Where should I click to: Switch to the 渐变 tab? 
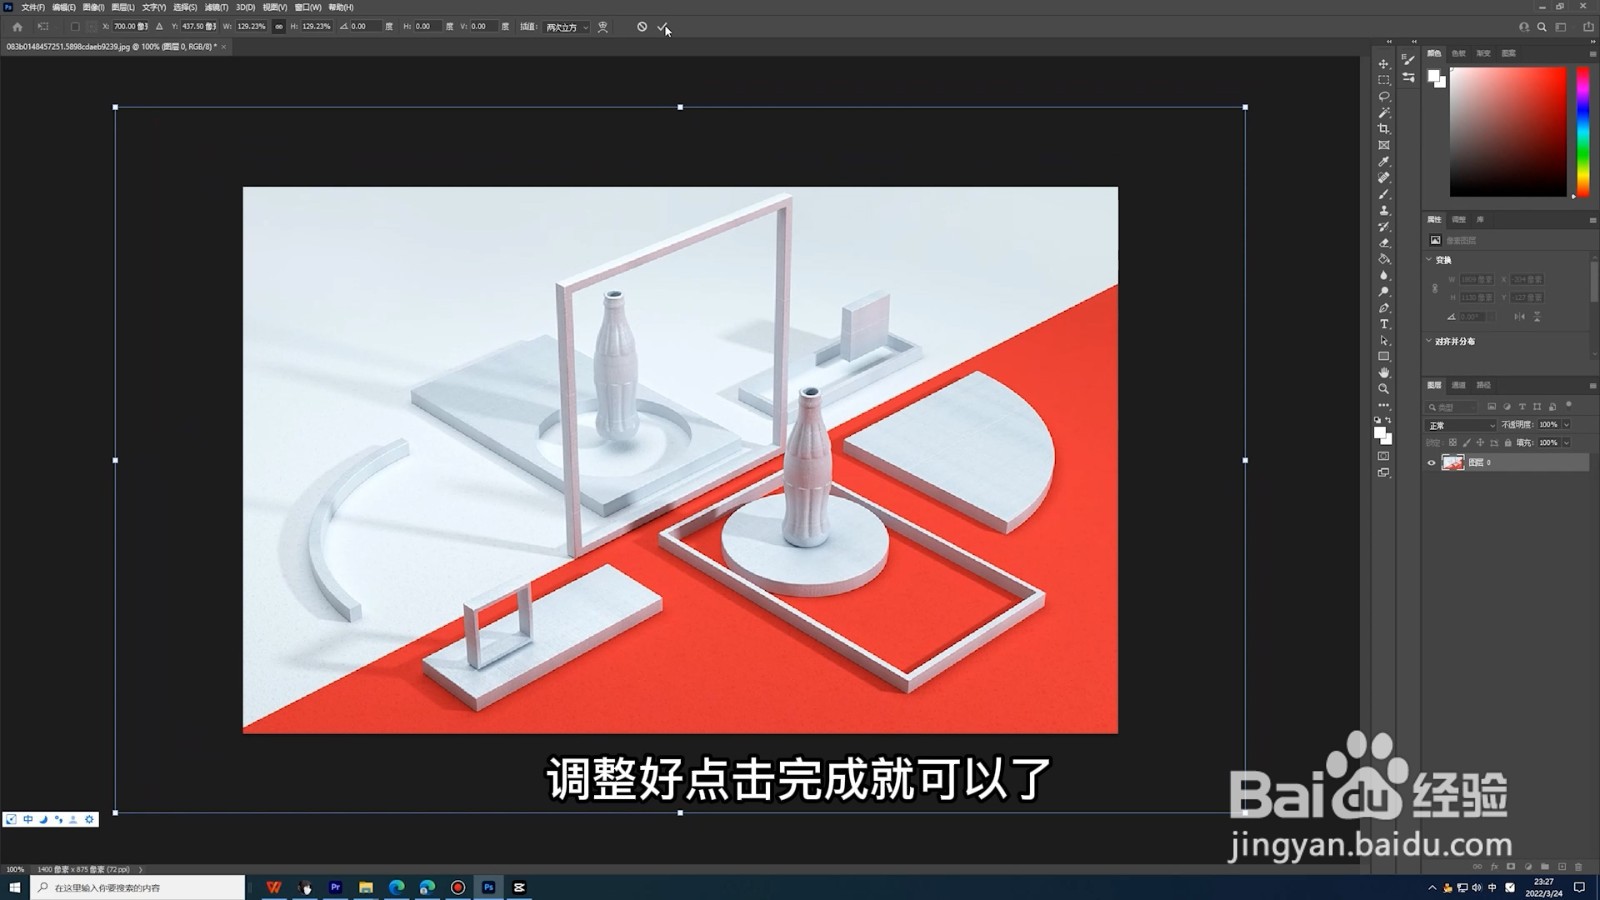[1484, 53]
